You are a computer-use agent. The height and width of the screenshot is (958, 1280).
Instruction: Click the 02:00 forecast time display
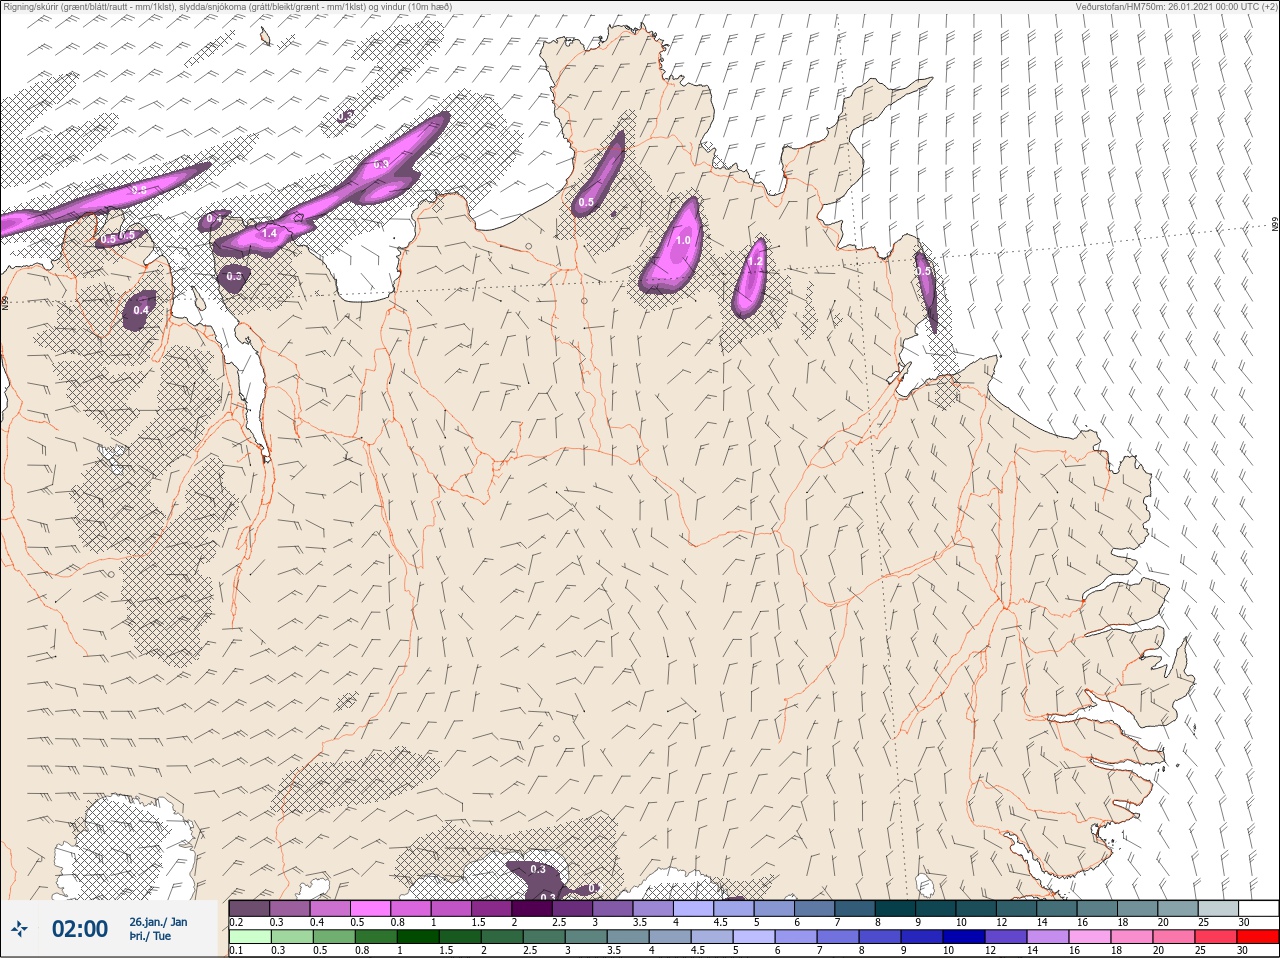click(80, 929)
